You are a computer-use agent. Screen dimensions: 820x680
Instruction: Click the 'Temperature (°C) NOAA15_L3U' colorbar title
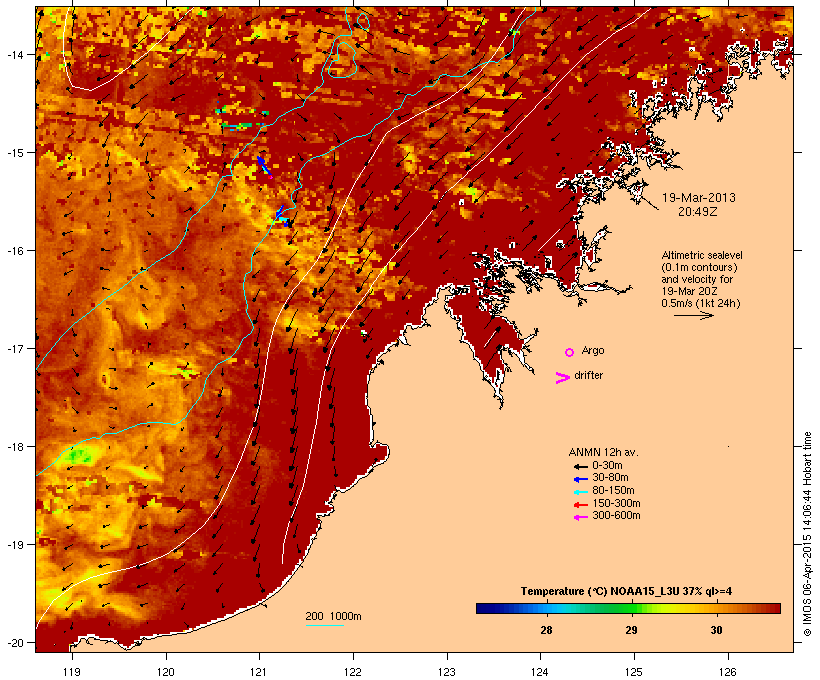tap(600, 592)
